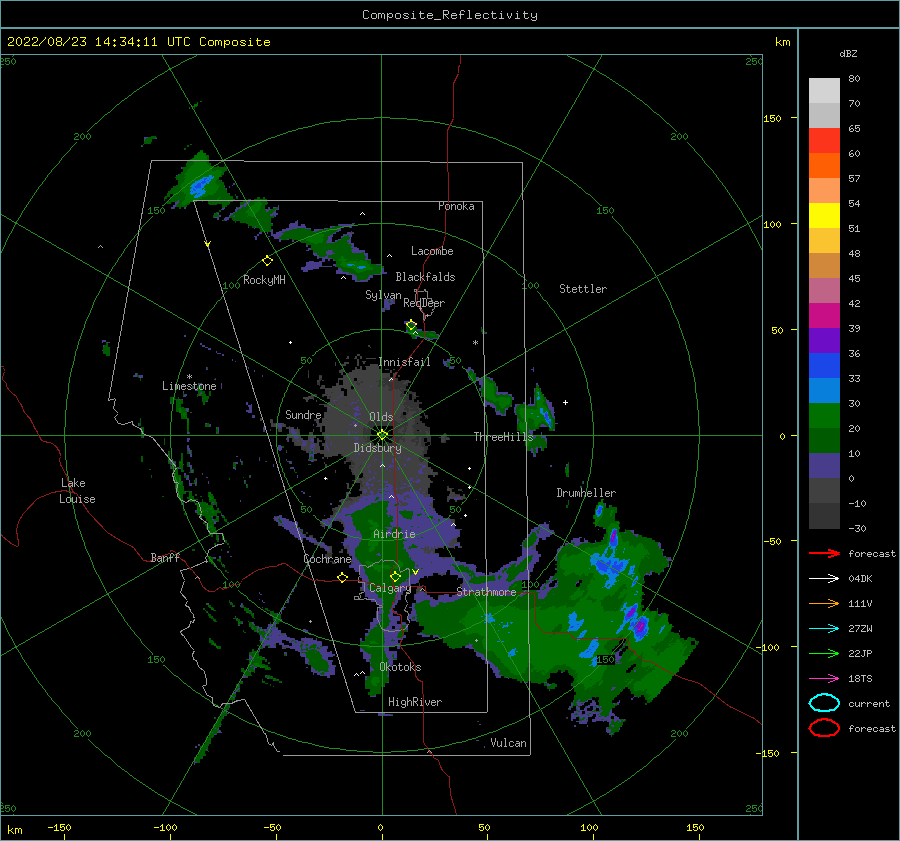
Task: Click the Limestone label
Action: point(189,386)
